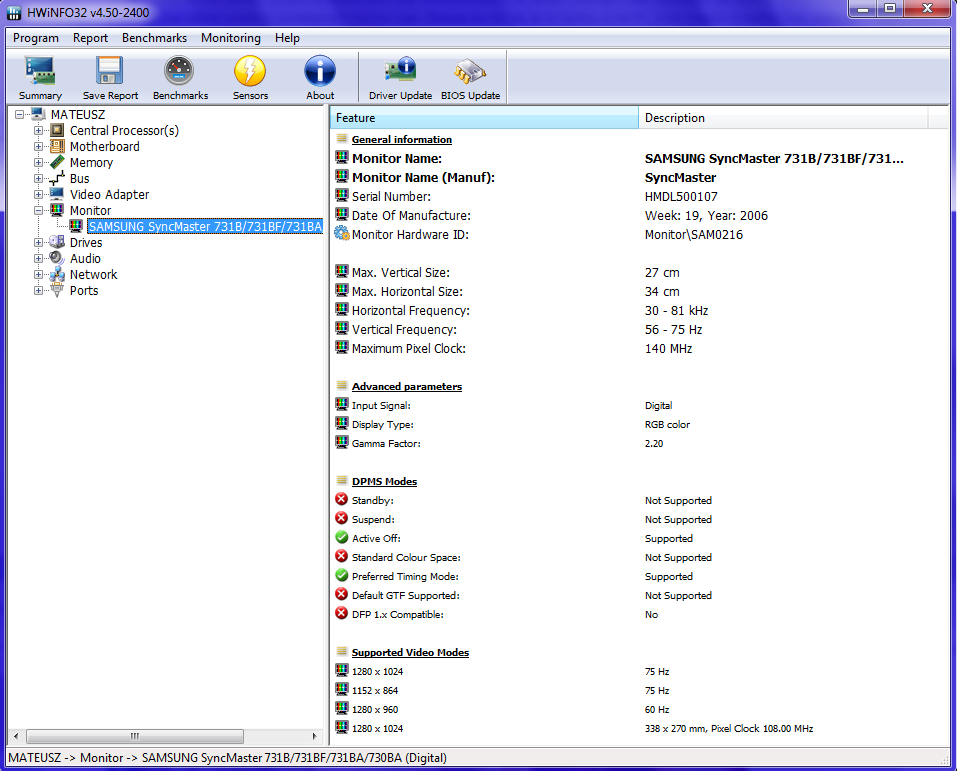
Task: Expand the Motherboard node
Action: coord(38,147)
